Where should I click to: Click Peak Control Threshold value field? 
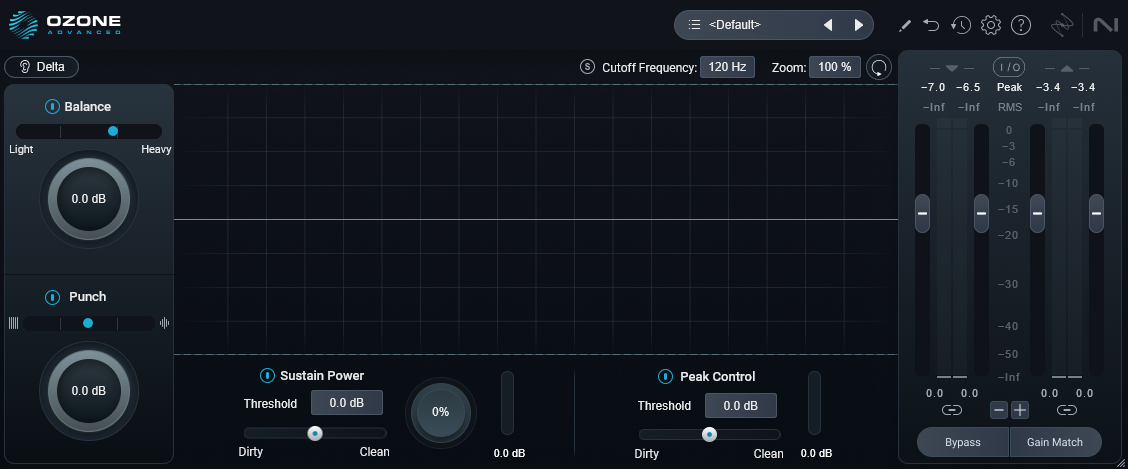[740, 406]
